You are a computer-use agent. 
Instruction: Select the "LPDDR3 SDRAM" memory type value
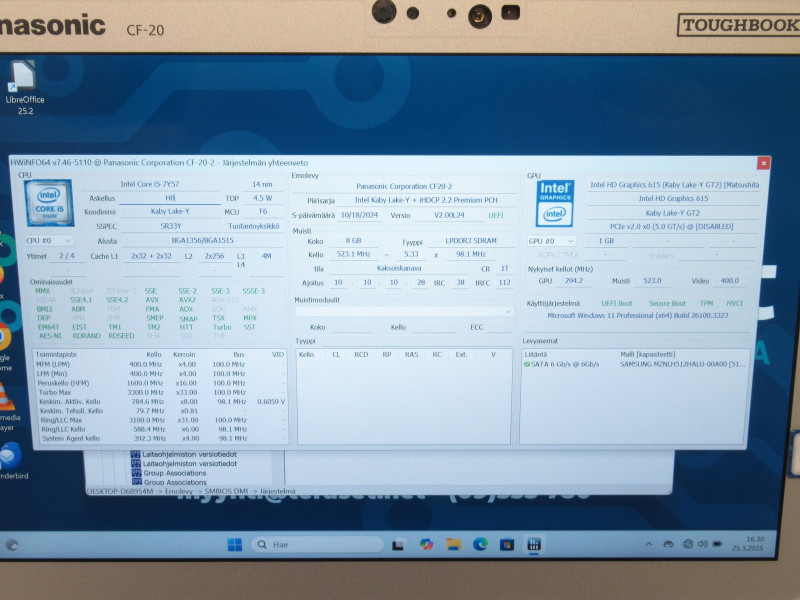click(471, 240)
